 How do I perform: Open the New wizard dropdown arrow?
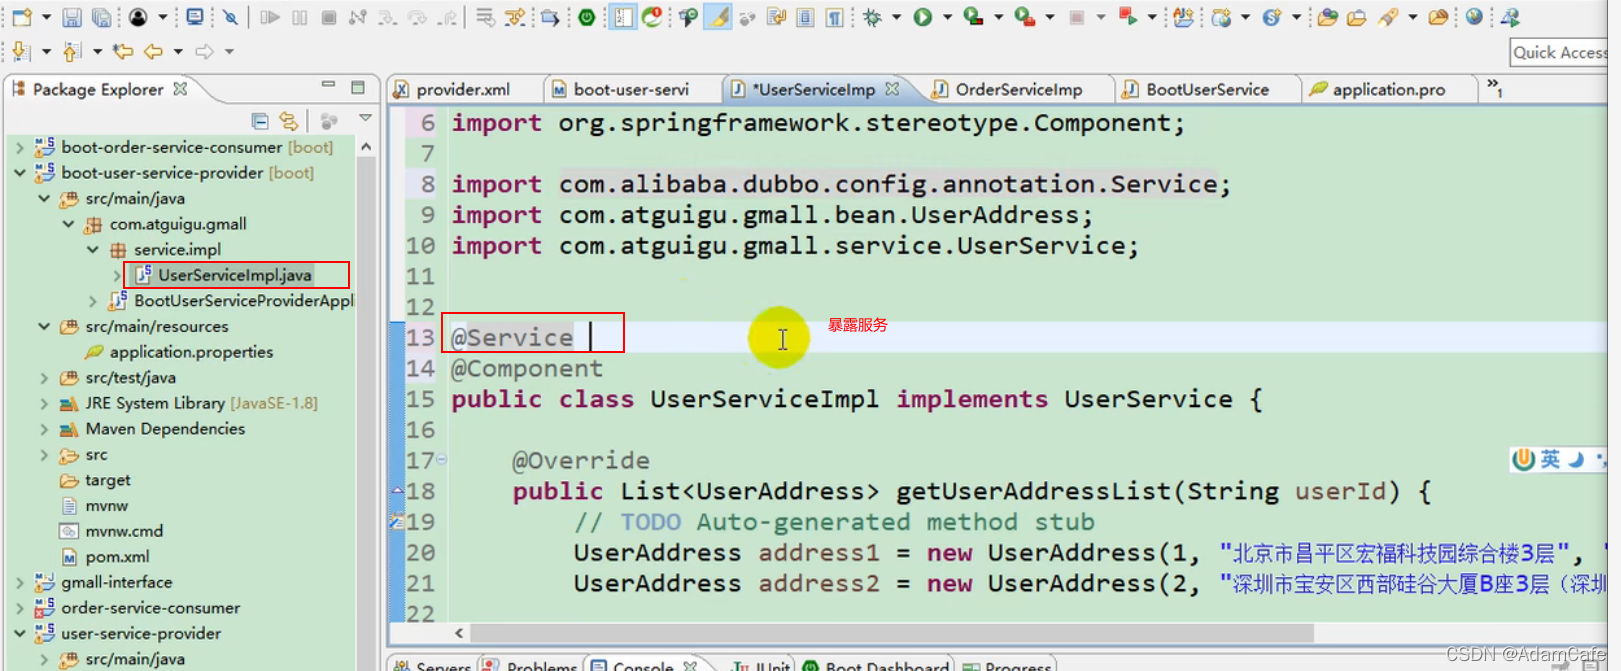click(x=46, y=17)
